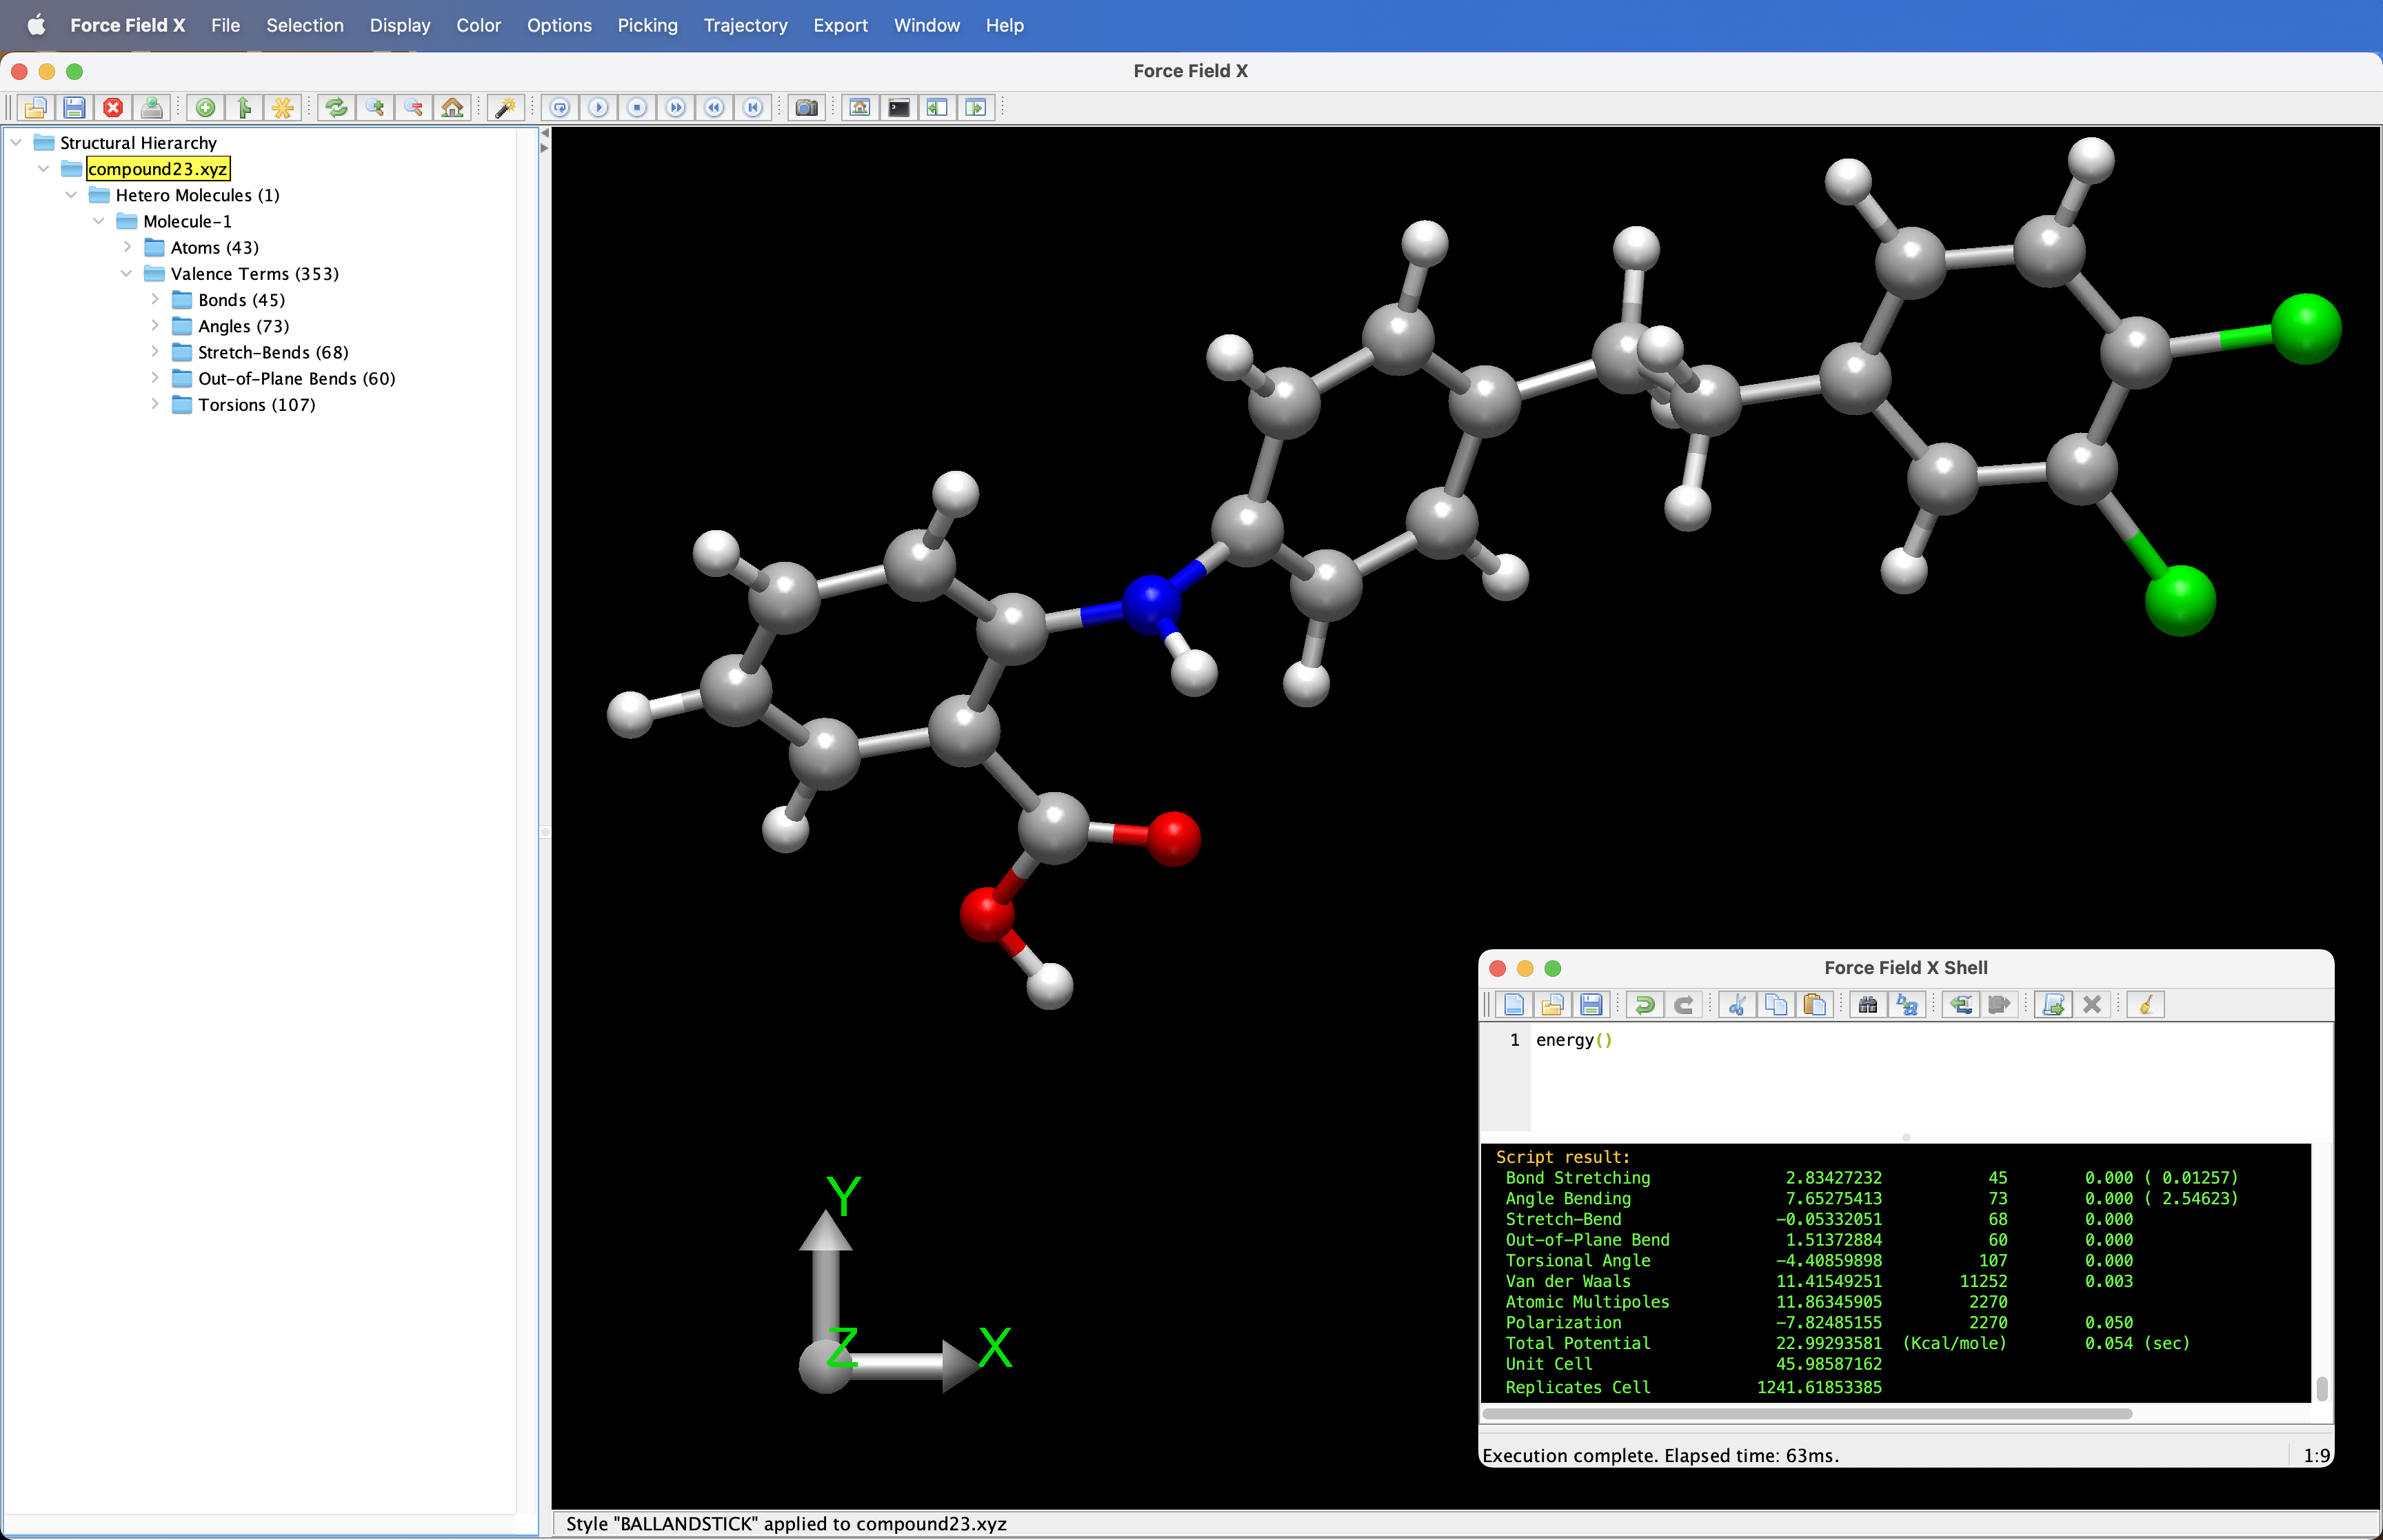Open the Picking menu
The height and width of the screenshot is (1540, 2383).
click(647, 25)
